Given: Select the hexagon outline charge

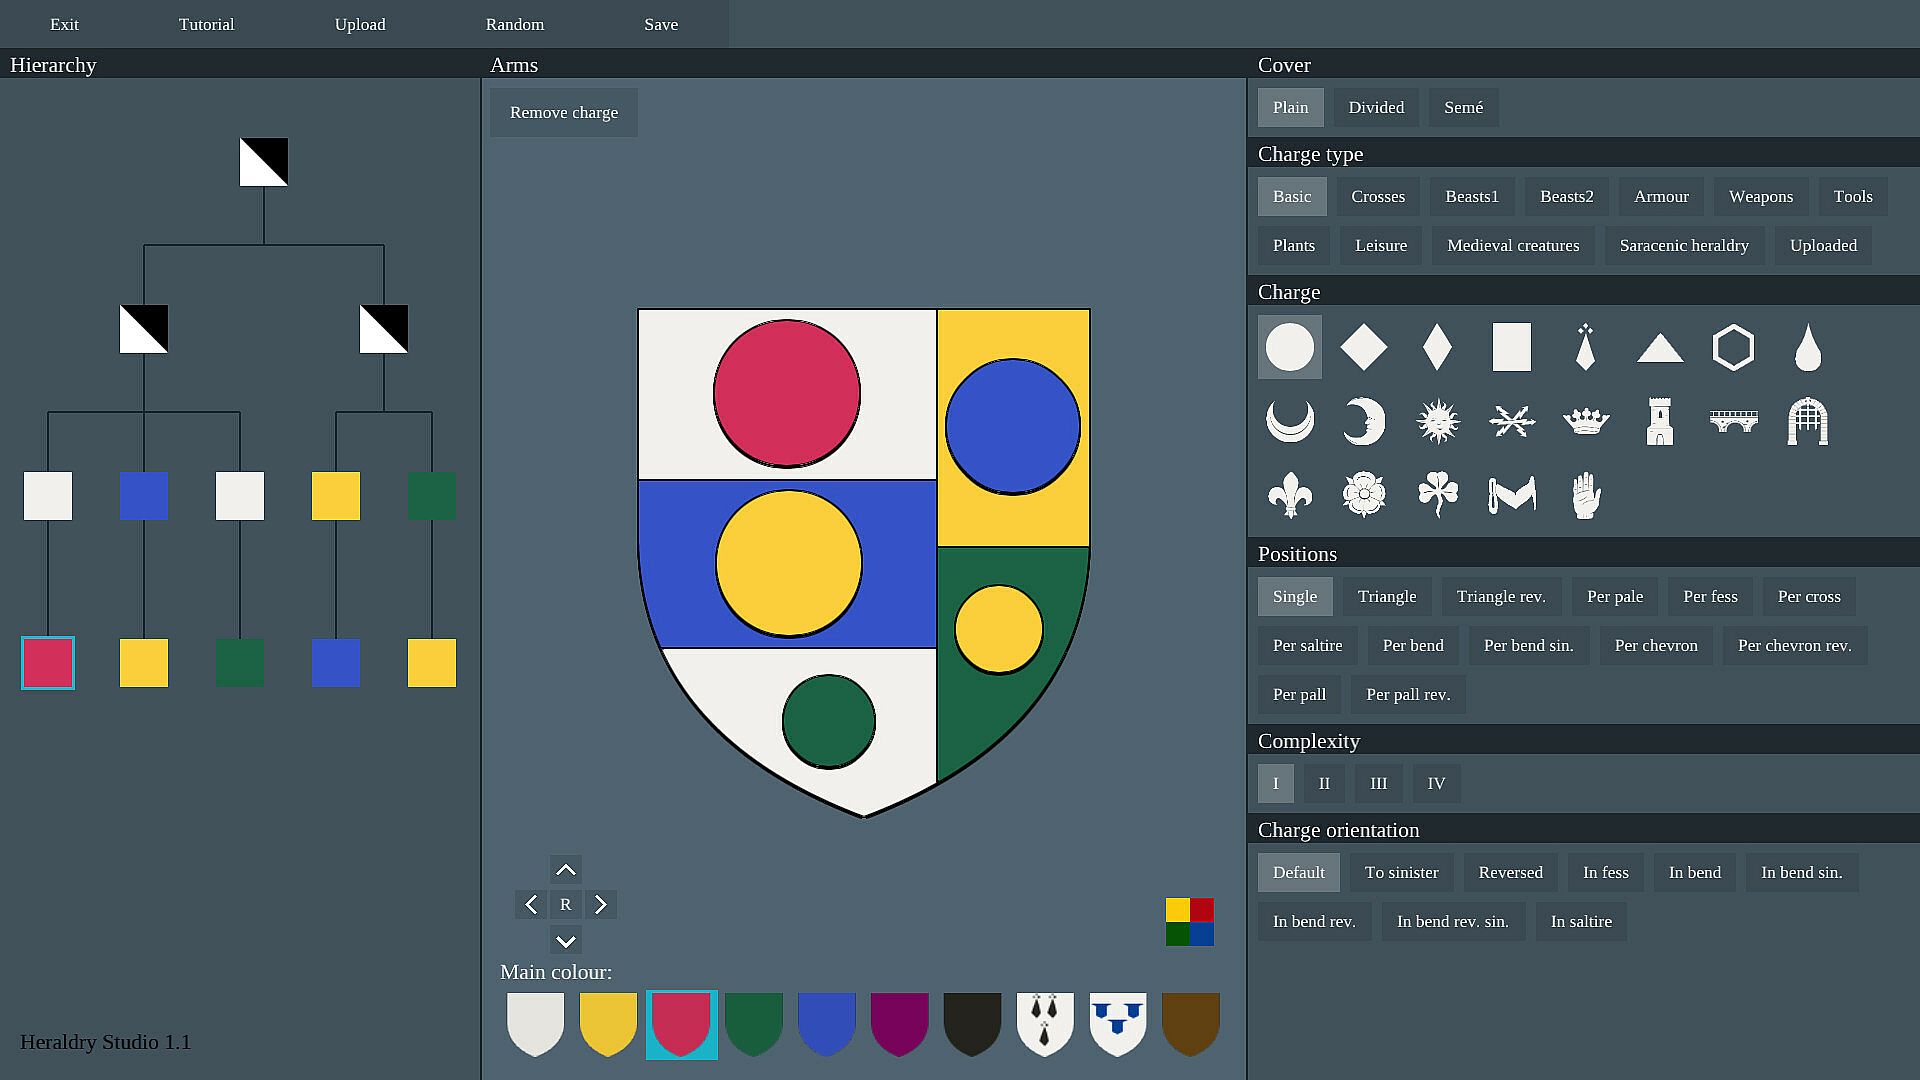Looking at the screenshot, I should (x=1733, y=347).
